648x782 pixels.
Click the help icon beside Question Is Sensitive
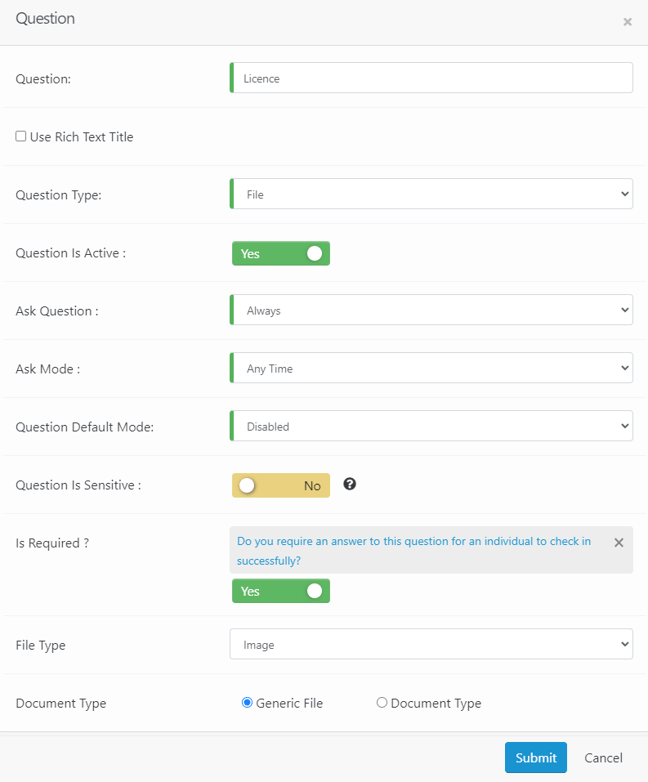tap(350, 484)
